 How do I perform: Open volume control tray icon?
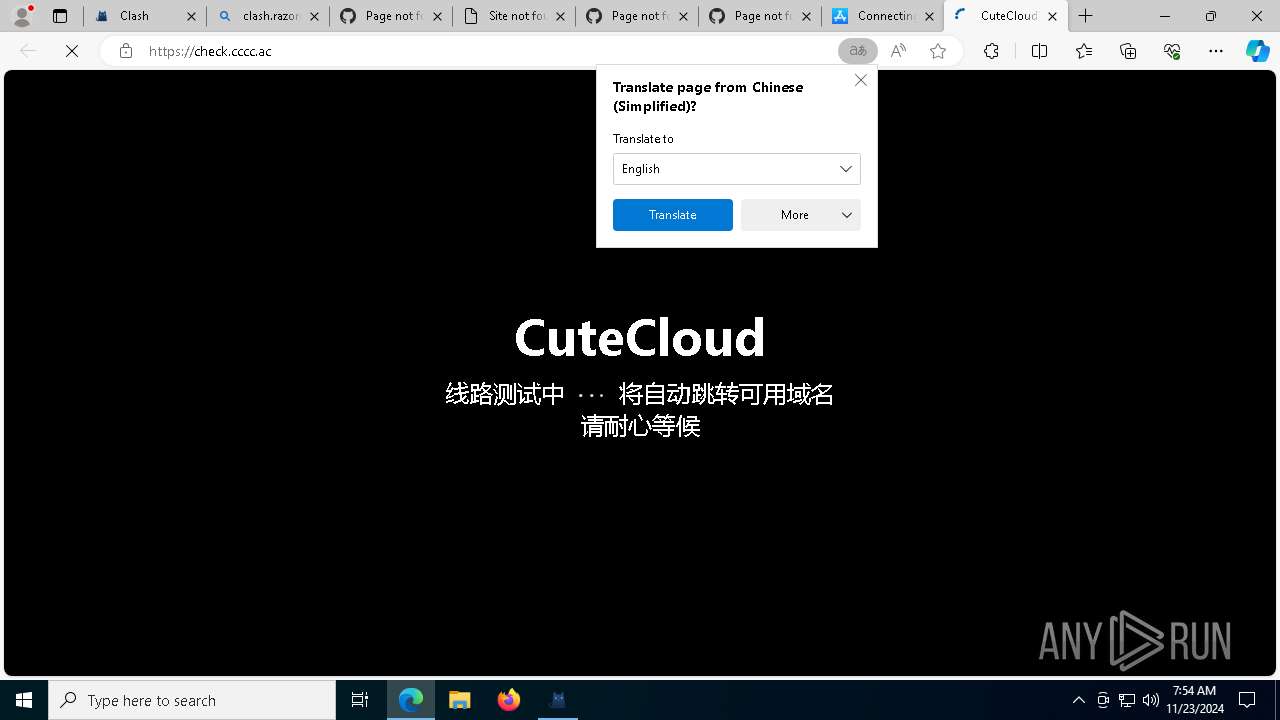1151,700
